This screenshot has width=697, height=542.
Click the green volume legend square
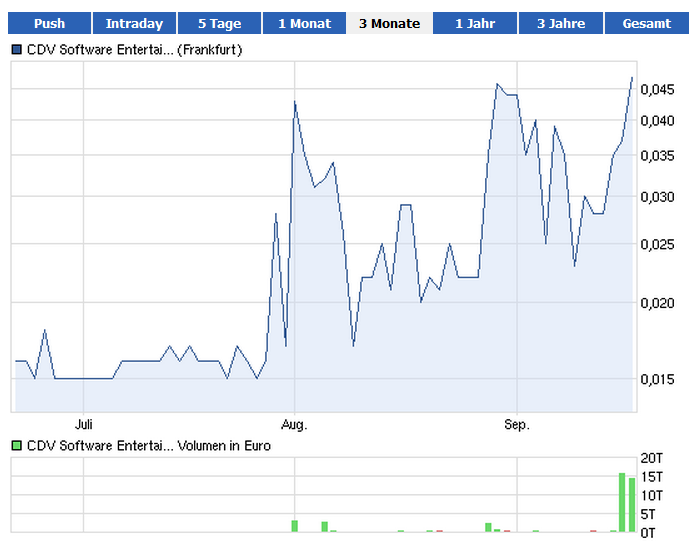point(17,445)
